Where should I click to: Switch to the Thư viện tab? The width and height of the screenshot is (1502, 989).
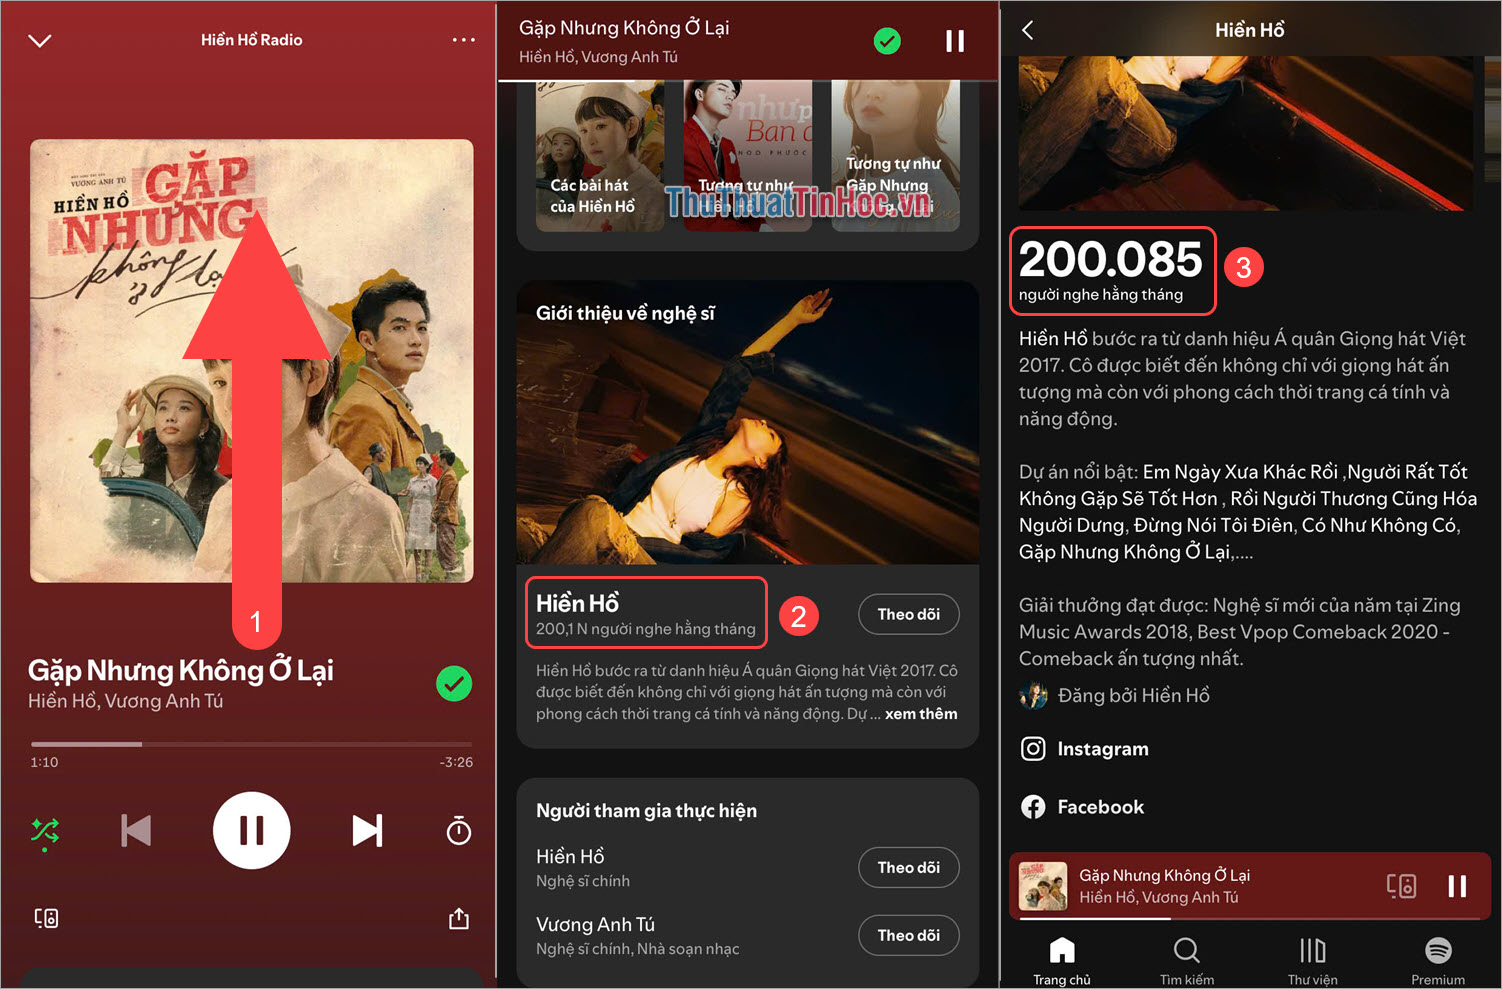[x=1313, y=961]
